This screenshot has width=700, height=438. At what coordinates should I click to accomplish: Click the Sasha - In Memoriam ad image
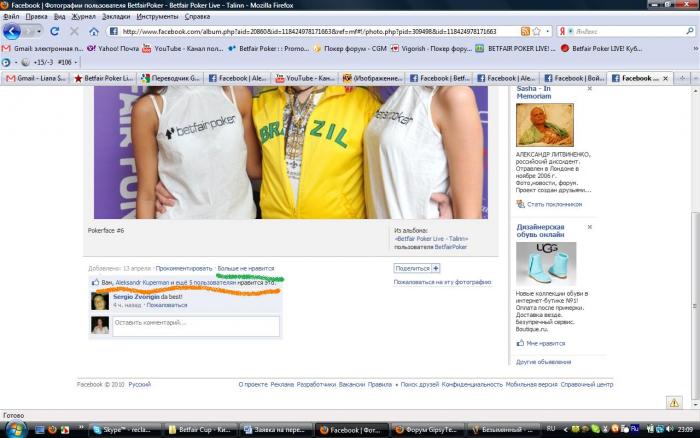[x=545, y=125]
